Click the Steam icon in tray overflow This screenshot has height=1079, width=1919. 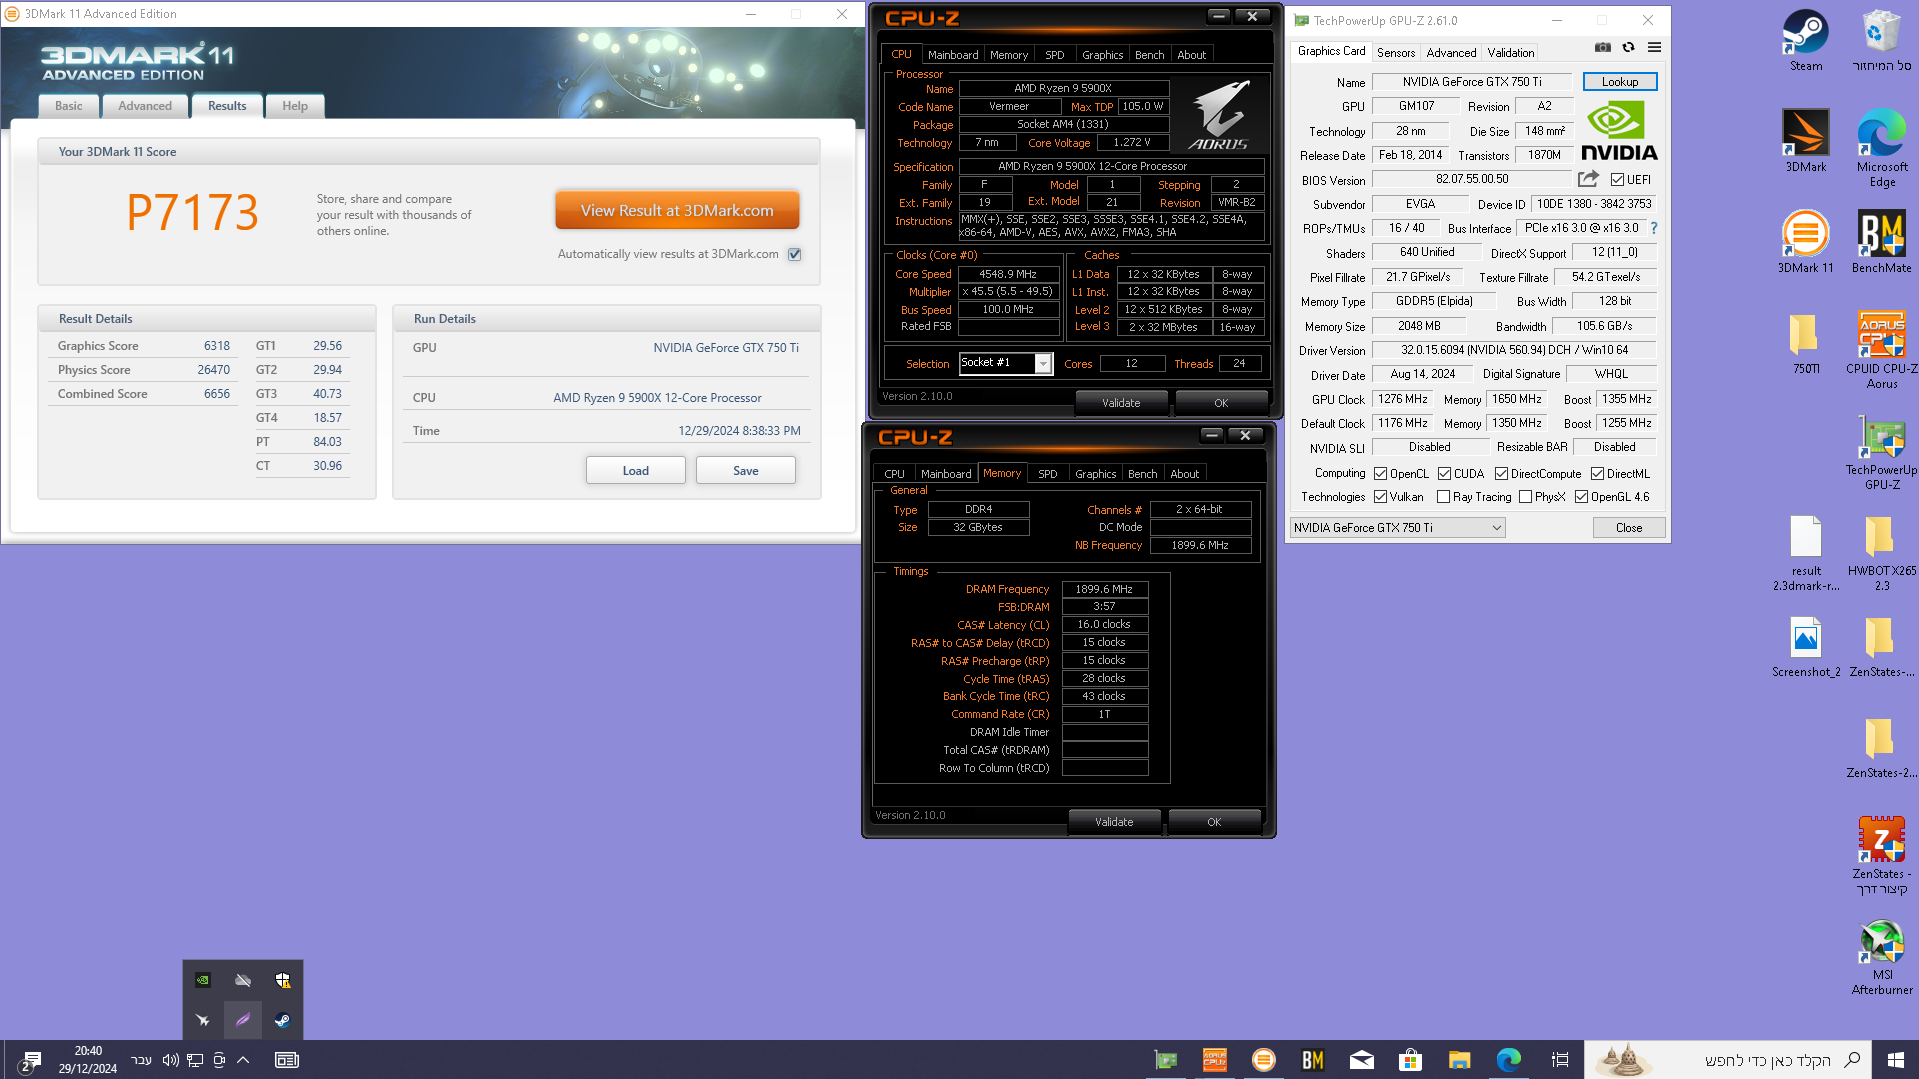point(283,1020)
